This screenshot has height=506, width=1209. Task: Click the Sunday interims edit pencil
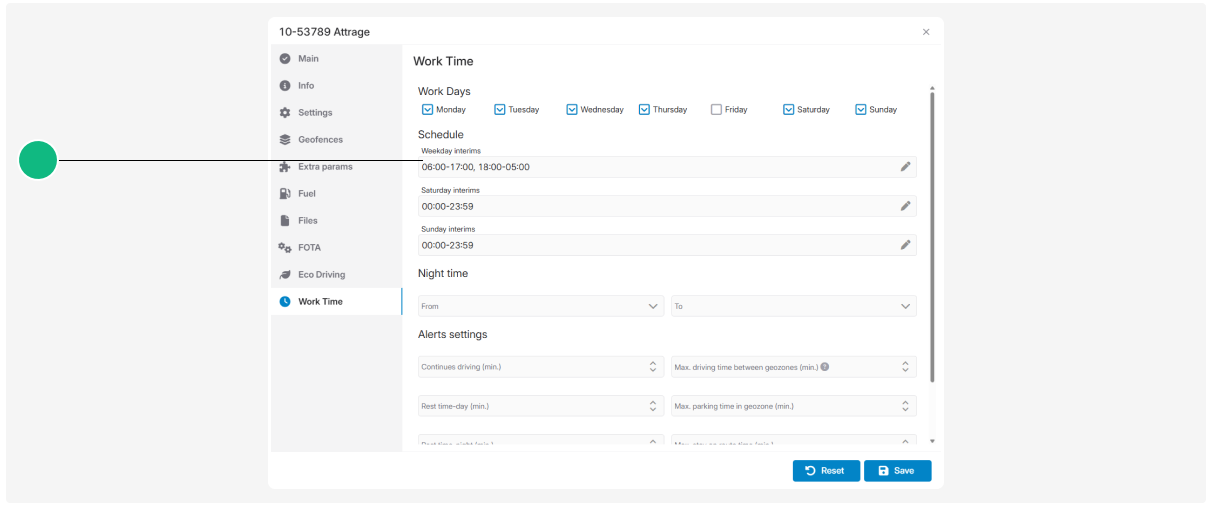tap(905, 245)
